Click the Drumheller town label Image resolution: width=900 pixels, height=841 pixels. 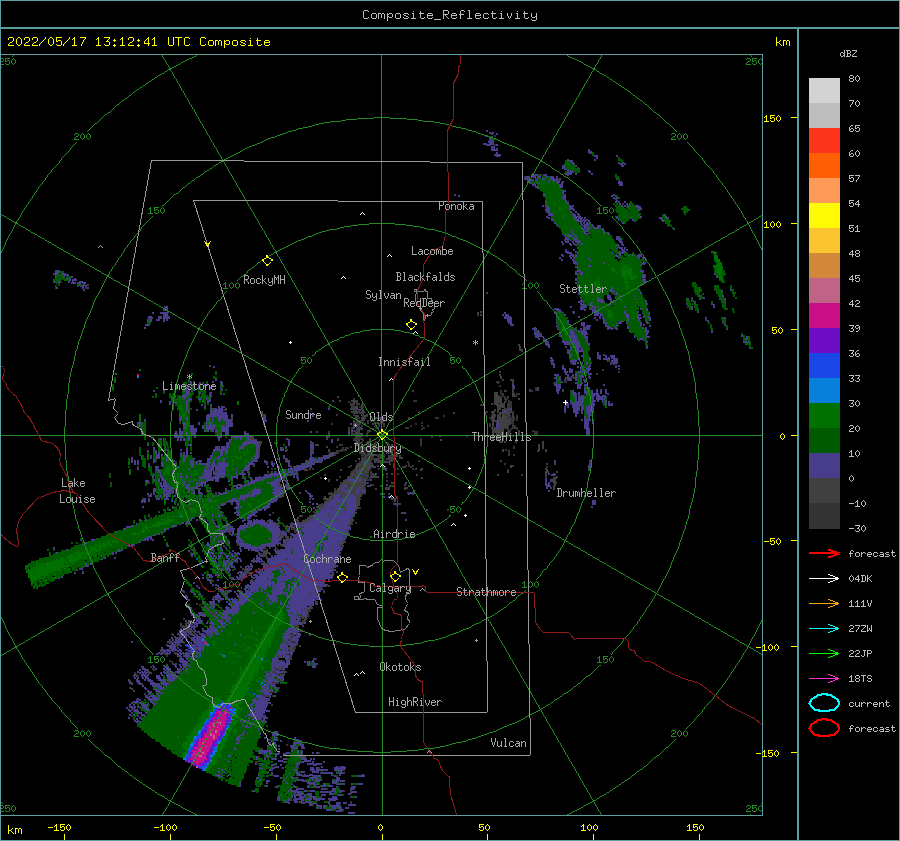point(586,493)
